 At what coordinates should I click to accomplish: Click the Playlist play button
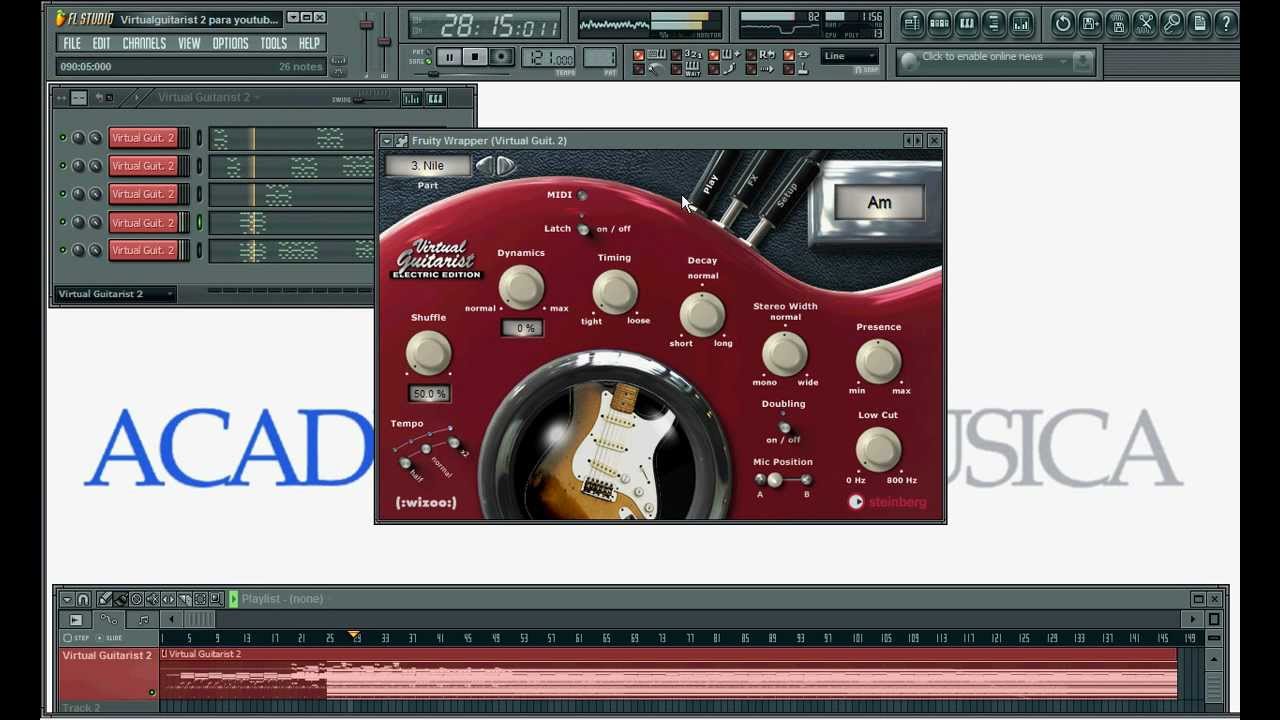(233, 599)
